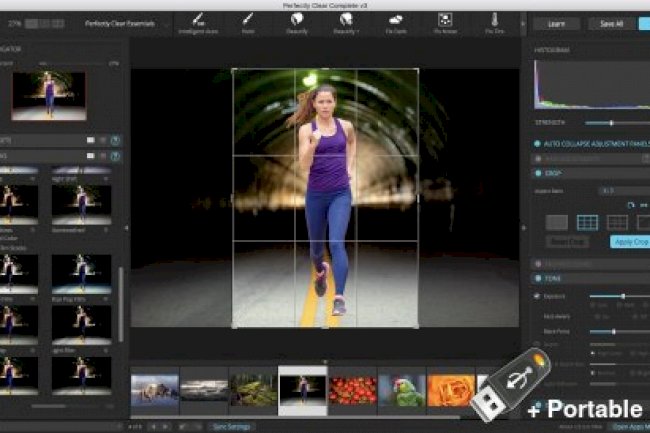Click the Vivid preset brush icon
Viewport: 650px width, 433px height.
coord(247,18)
